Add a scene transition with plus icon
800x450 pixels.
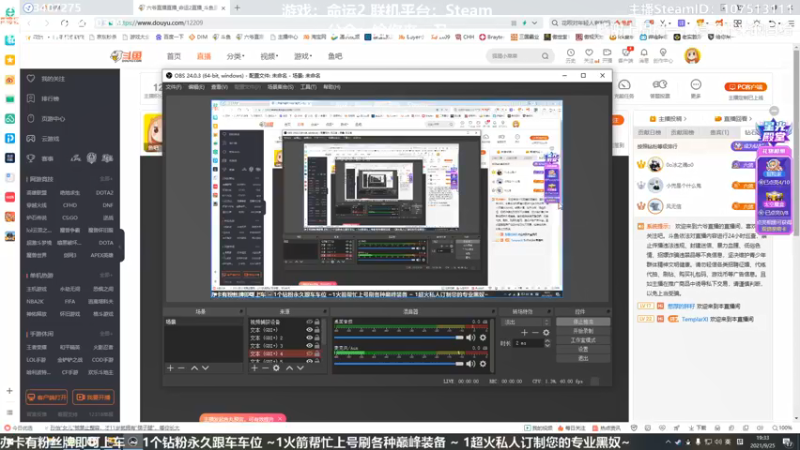(524, 333)
